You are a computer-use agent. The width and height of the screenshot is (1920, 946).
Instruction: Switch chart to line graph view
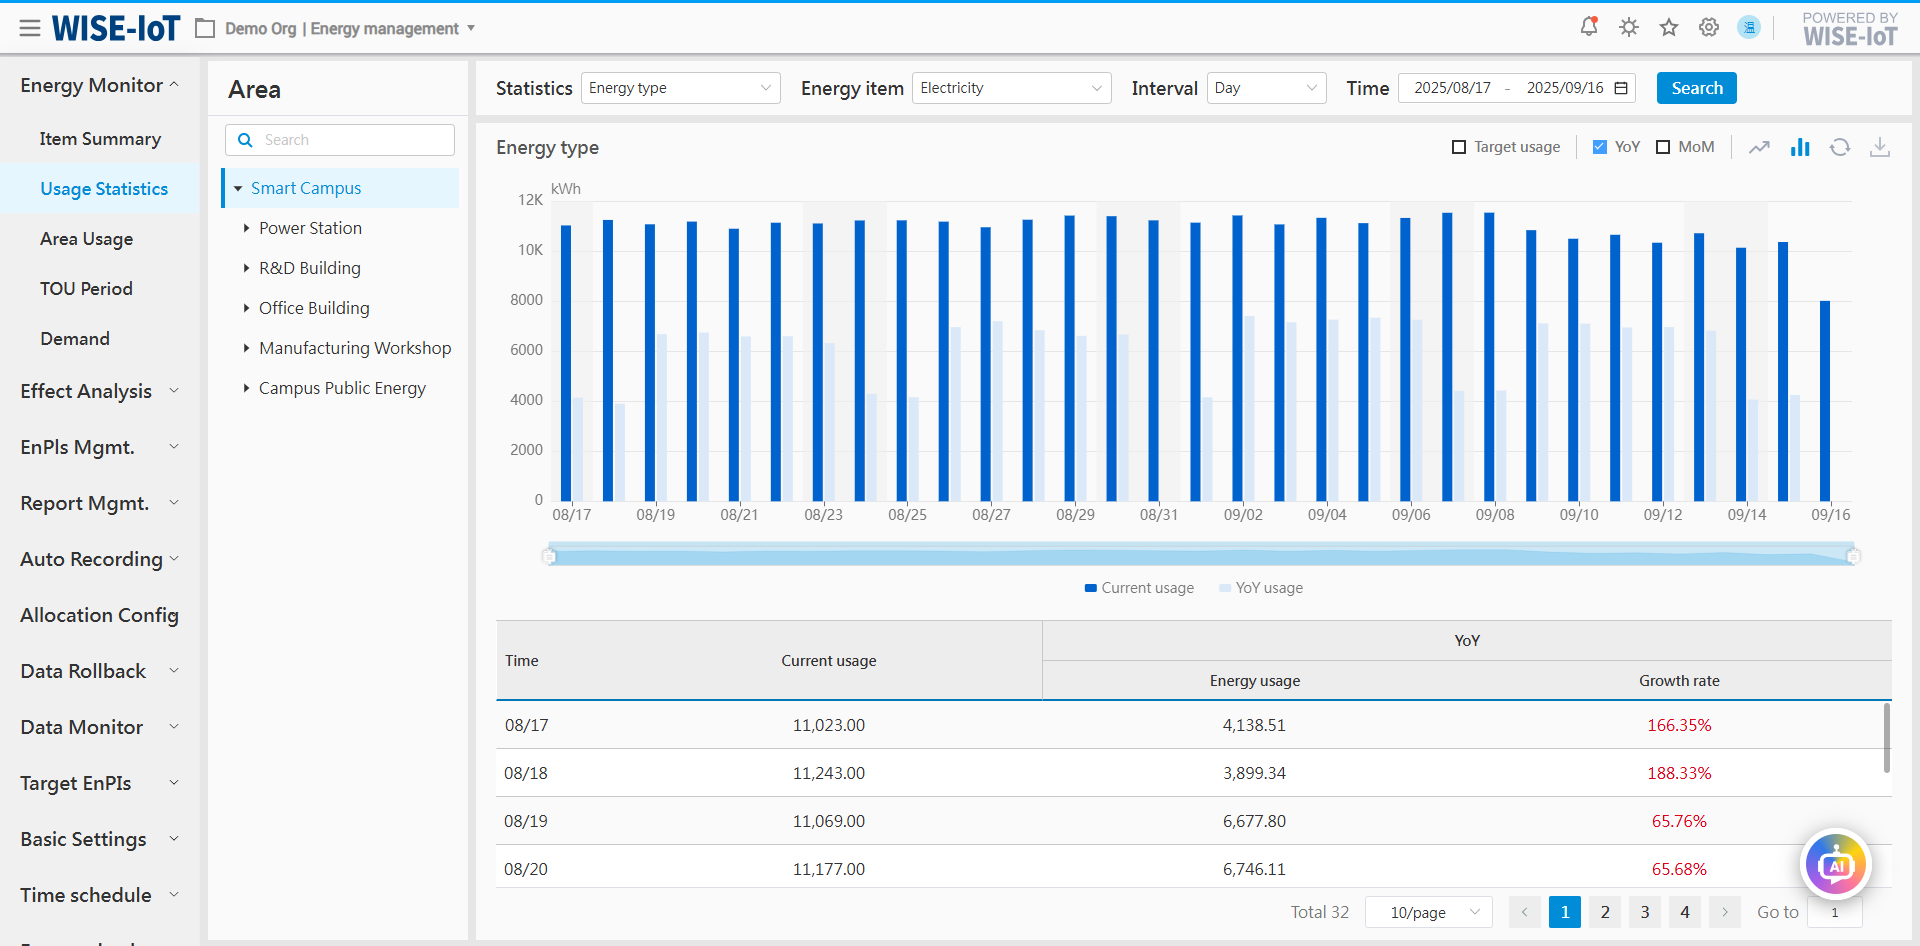pyautogui.click(x=1759, y=147)
